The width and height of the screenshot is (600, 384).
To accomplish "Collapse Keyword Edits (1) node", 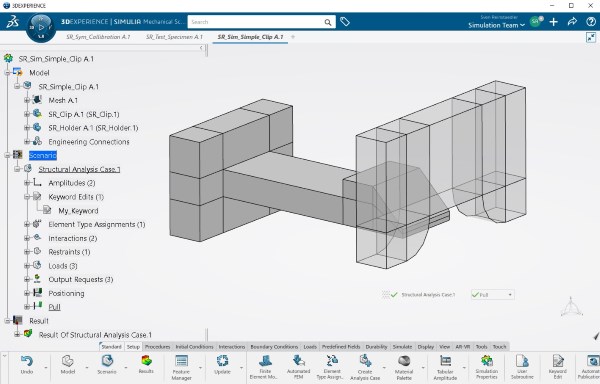I will pos(27,197).
